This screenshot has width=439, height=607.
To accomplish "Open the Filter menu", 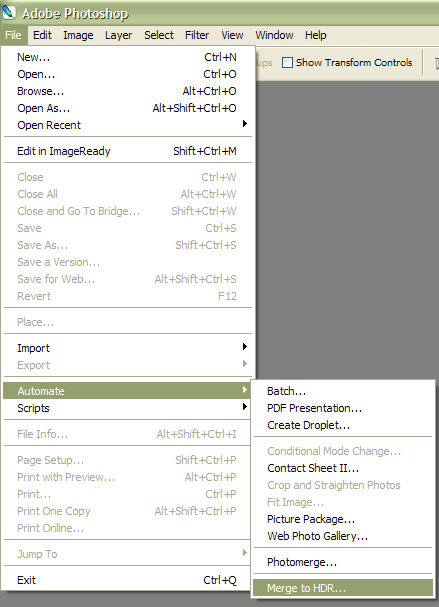I will tap(197, 35).
